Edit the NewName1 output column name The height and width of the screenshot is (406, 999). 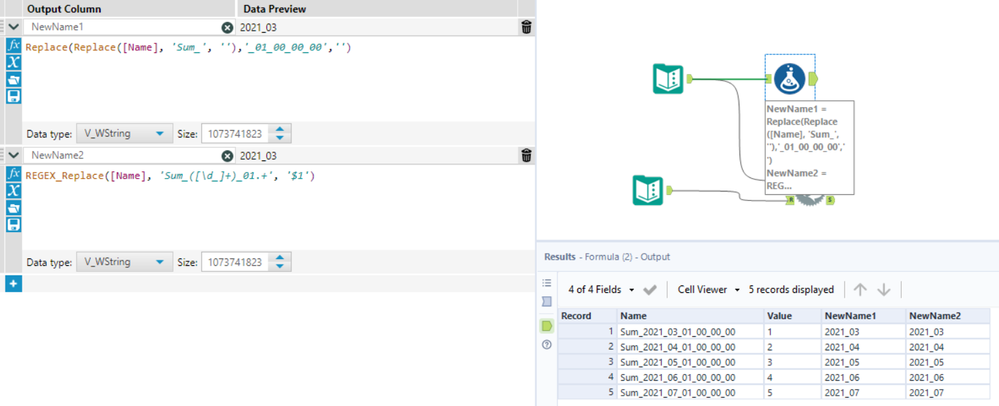[124, 27]
